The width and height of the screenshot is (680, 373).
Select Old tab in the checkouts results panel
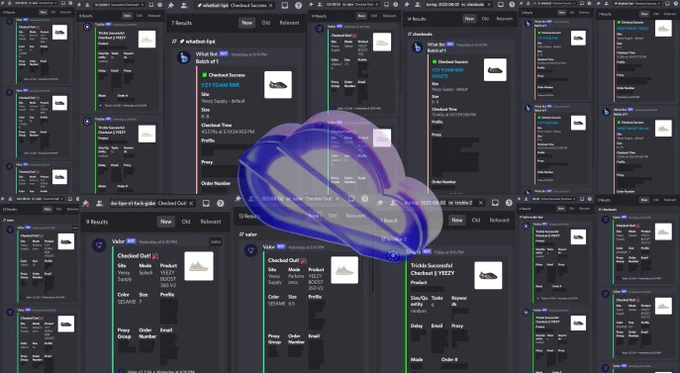(485, 19)
